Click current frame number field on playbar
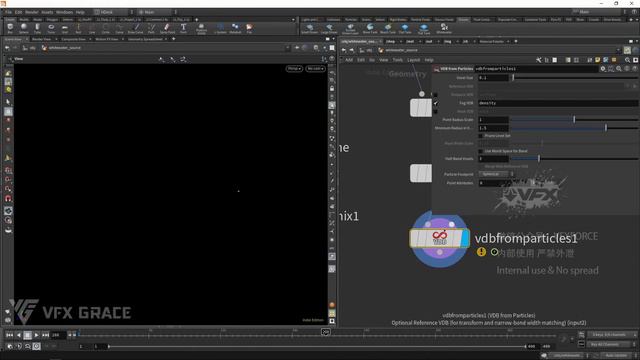Viewport: 640px width, 360px height. 58,335
